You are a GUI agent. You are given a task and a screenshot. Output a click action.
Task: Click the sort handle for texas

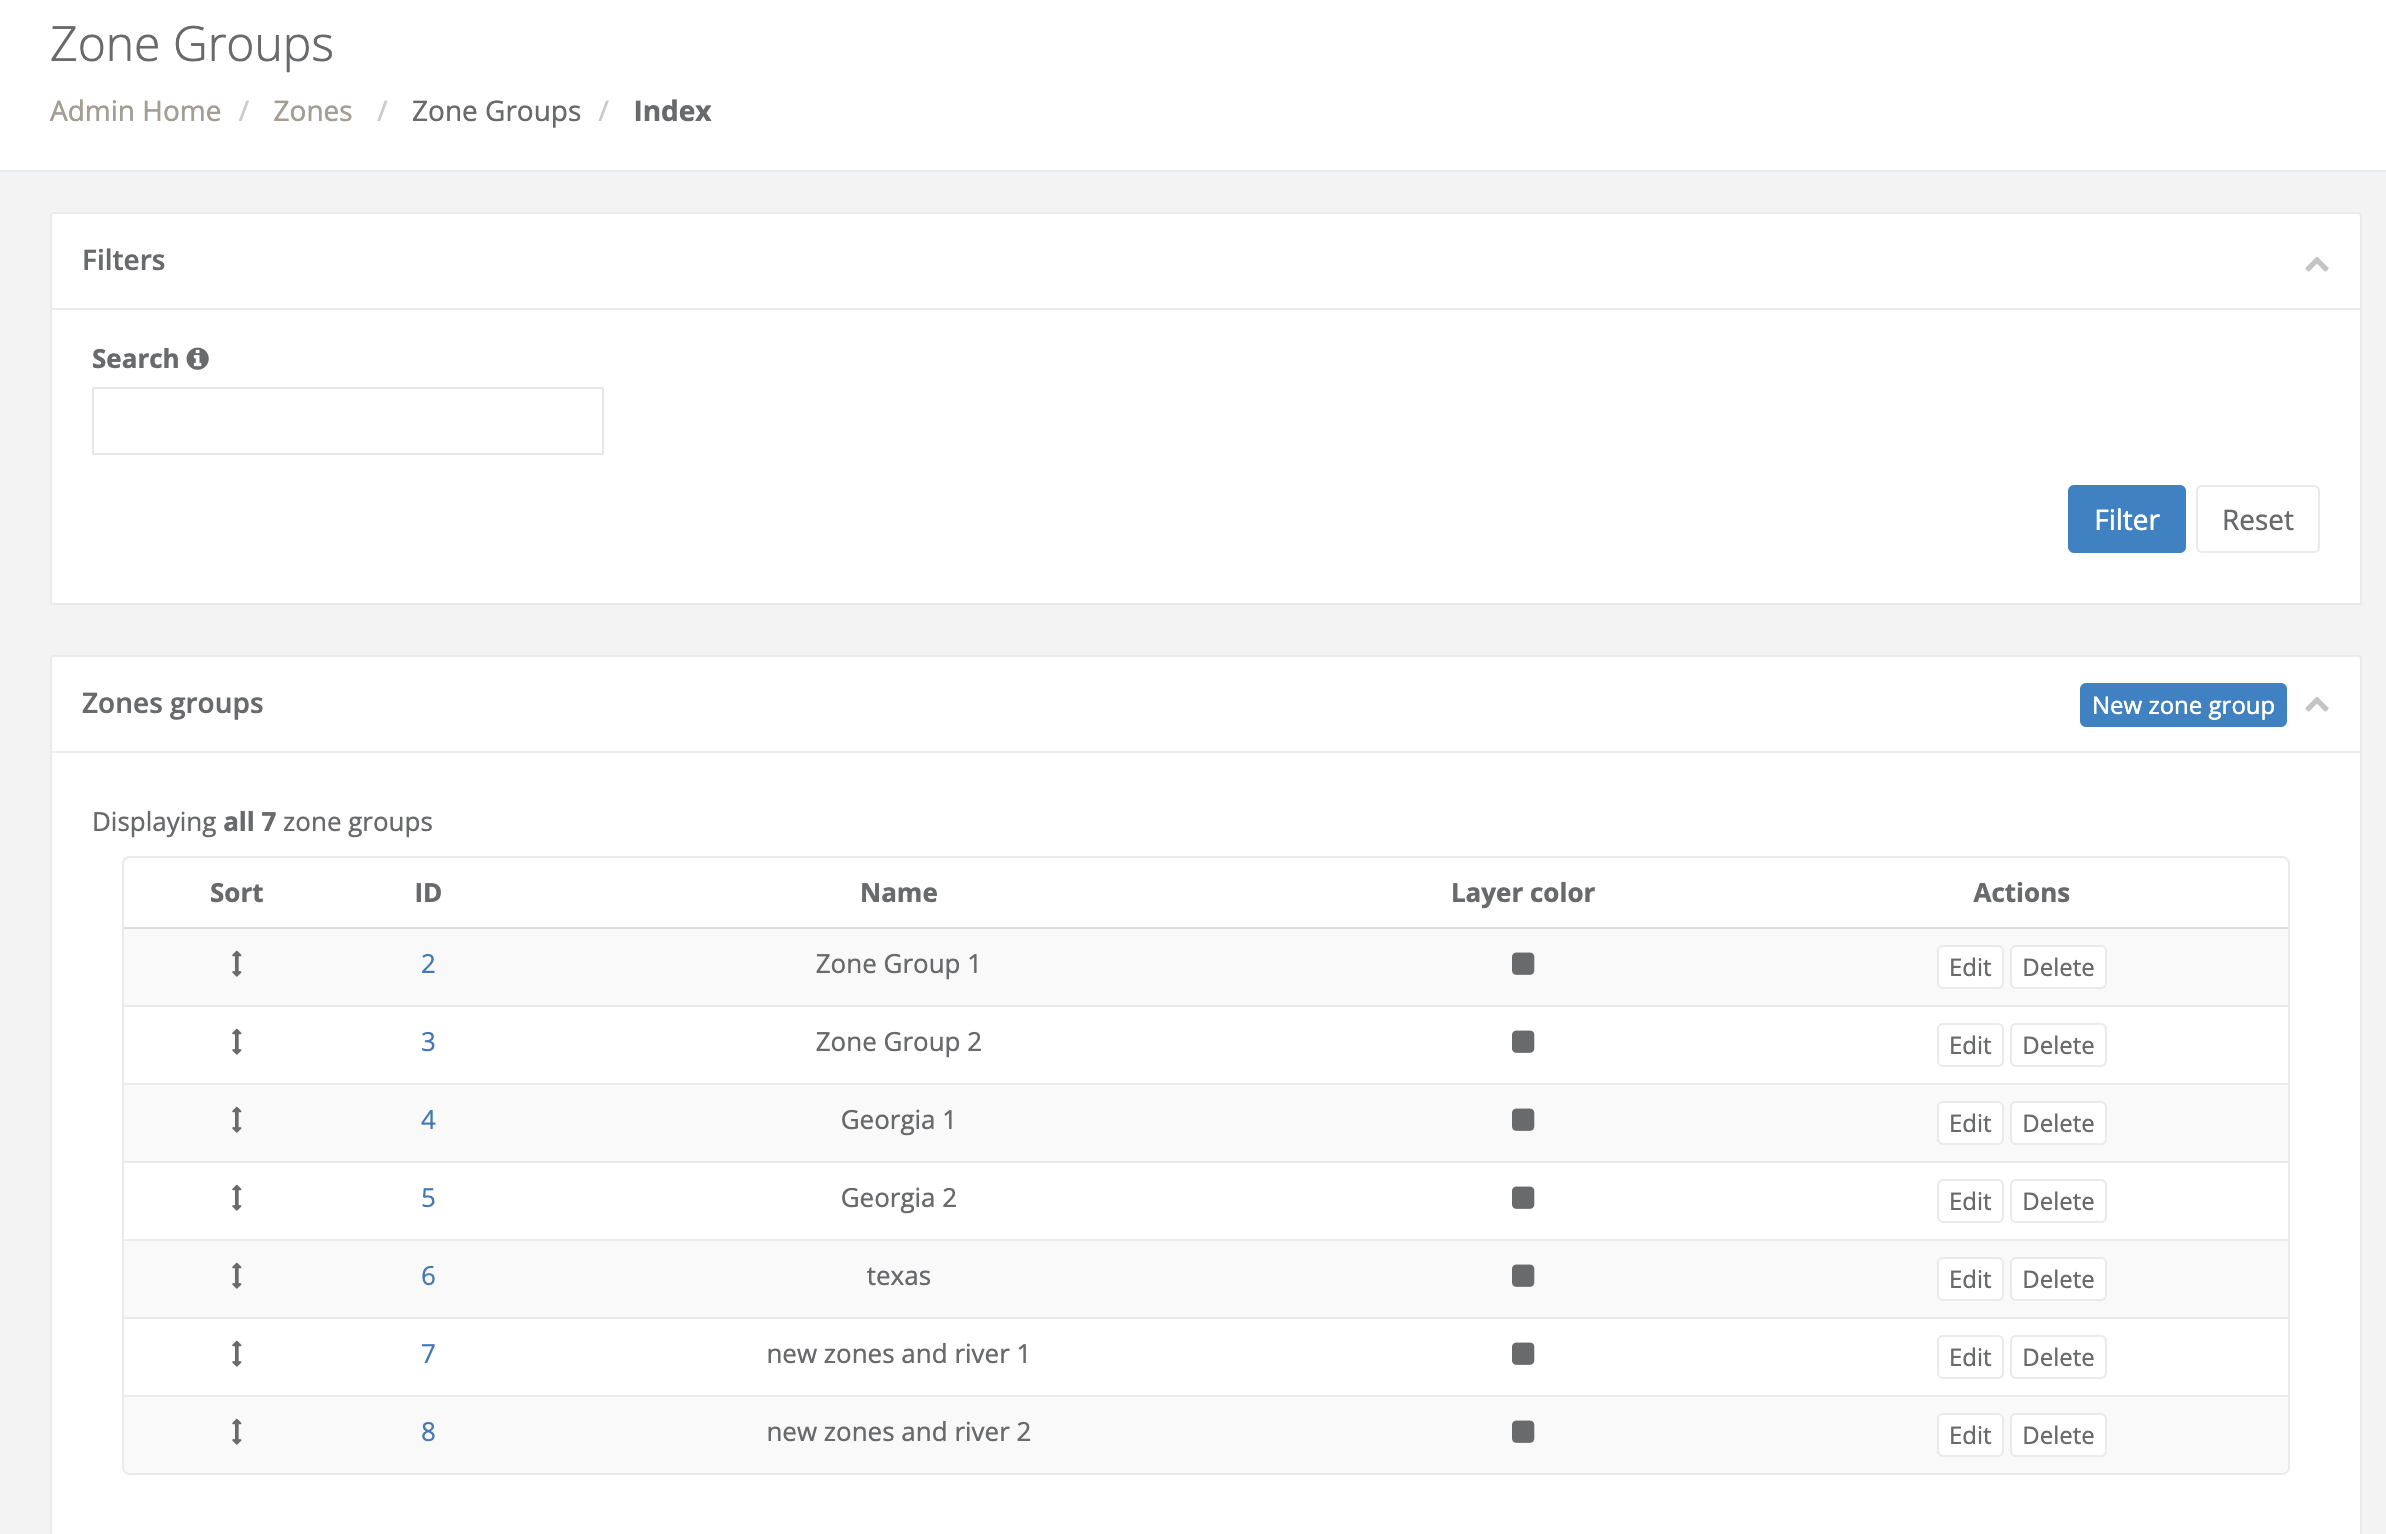237,1276
